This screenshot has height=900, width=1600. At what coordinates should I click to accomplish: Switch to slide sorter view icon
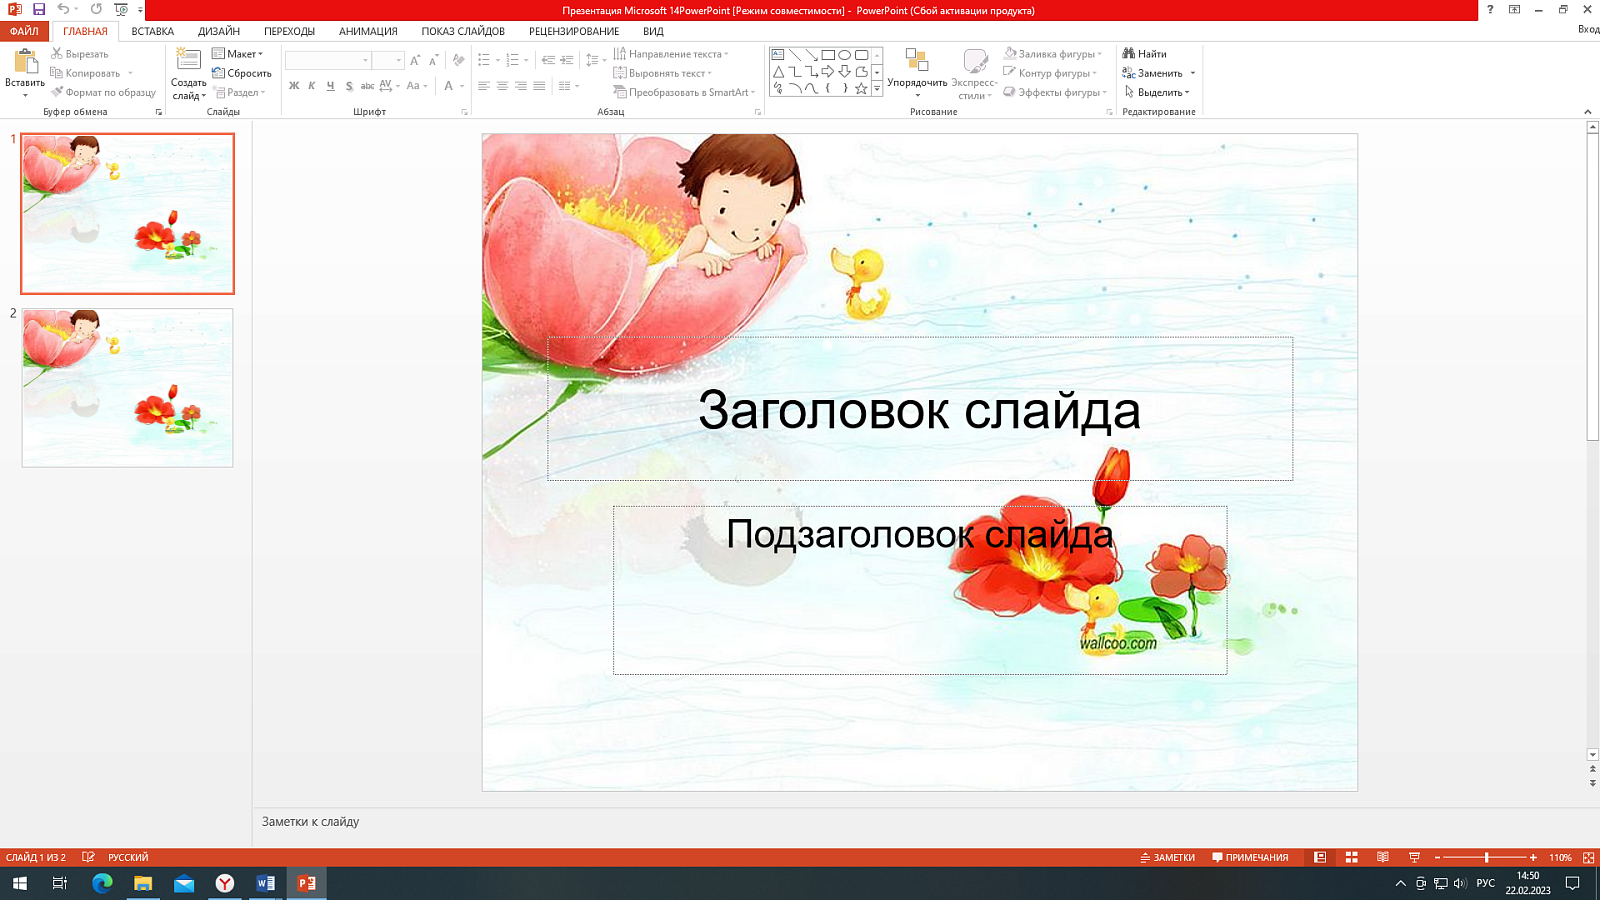pyautogui.click(x=1351, y=857)
